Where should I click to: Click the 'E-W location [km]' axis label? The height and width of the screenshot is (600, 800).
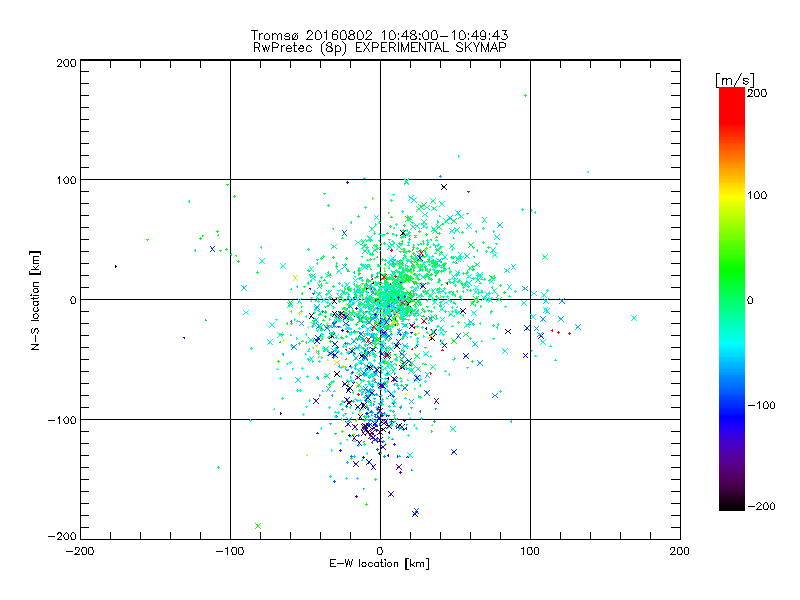[379, 564]
